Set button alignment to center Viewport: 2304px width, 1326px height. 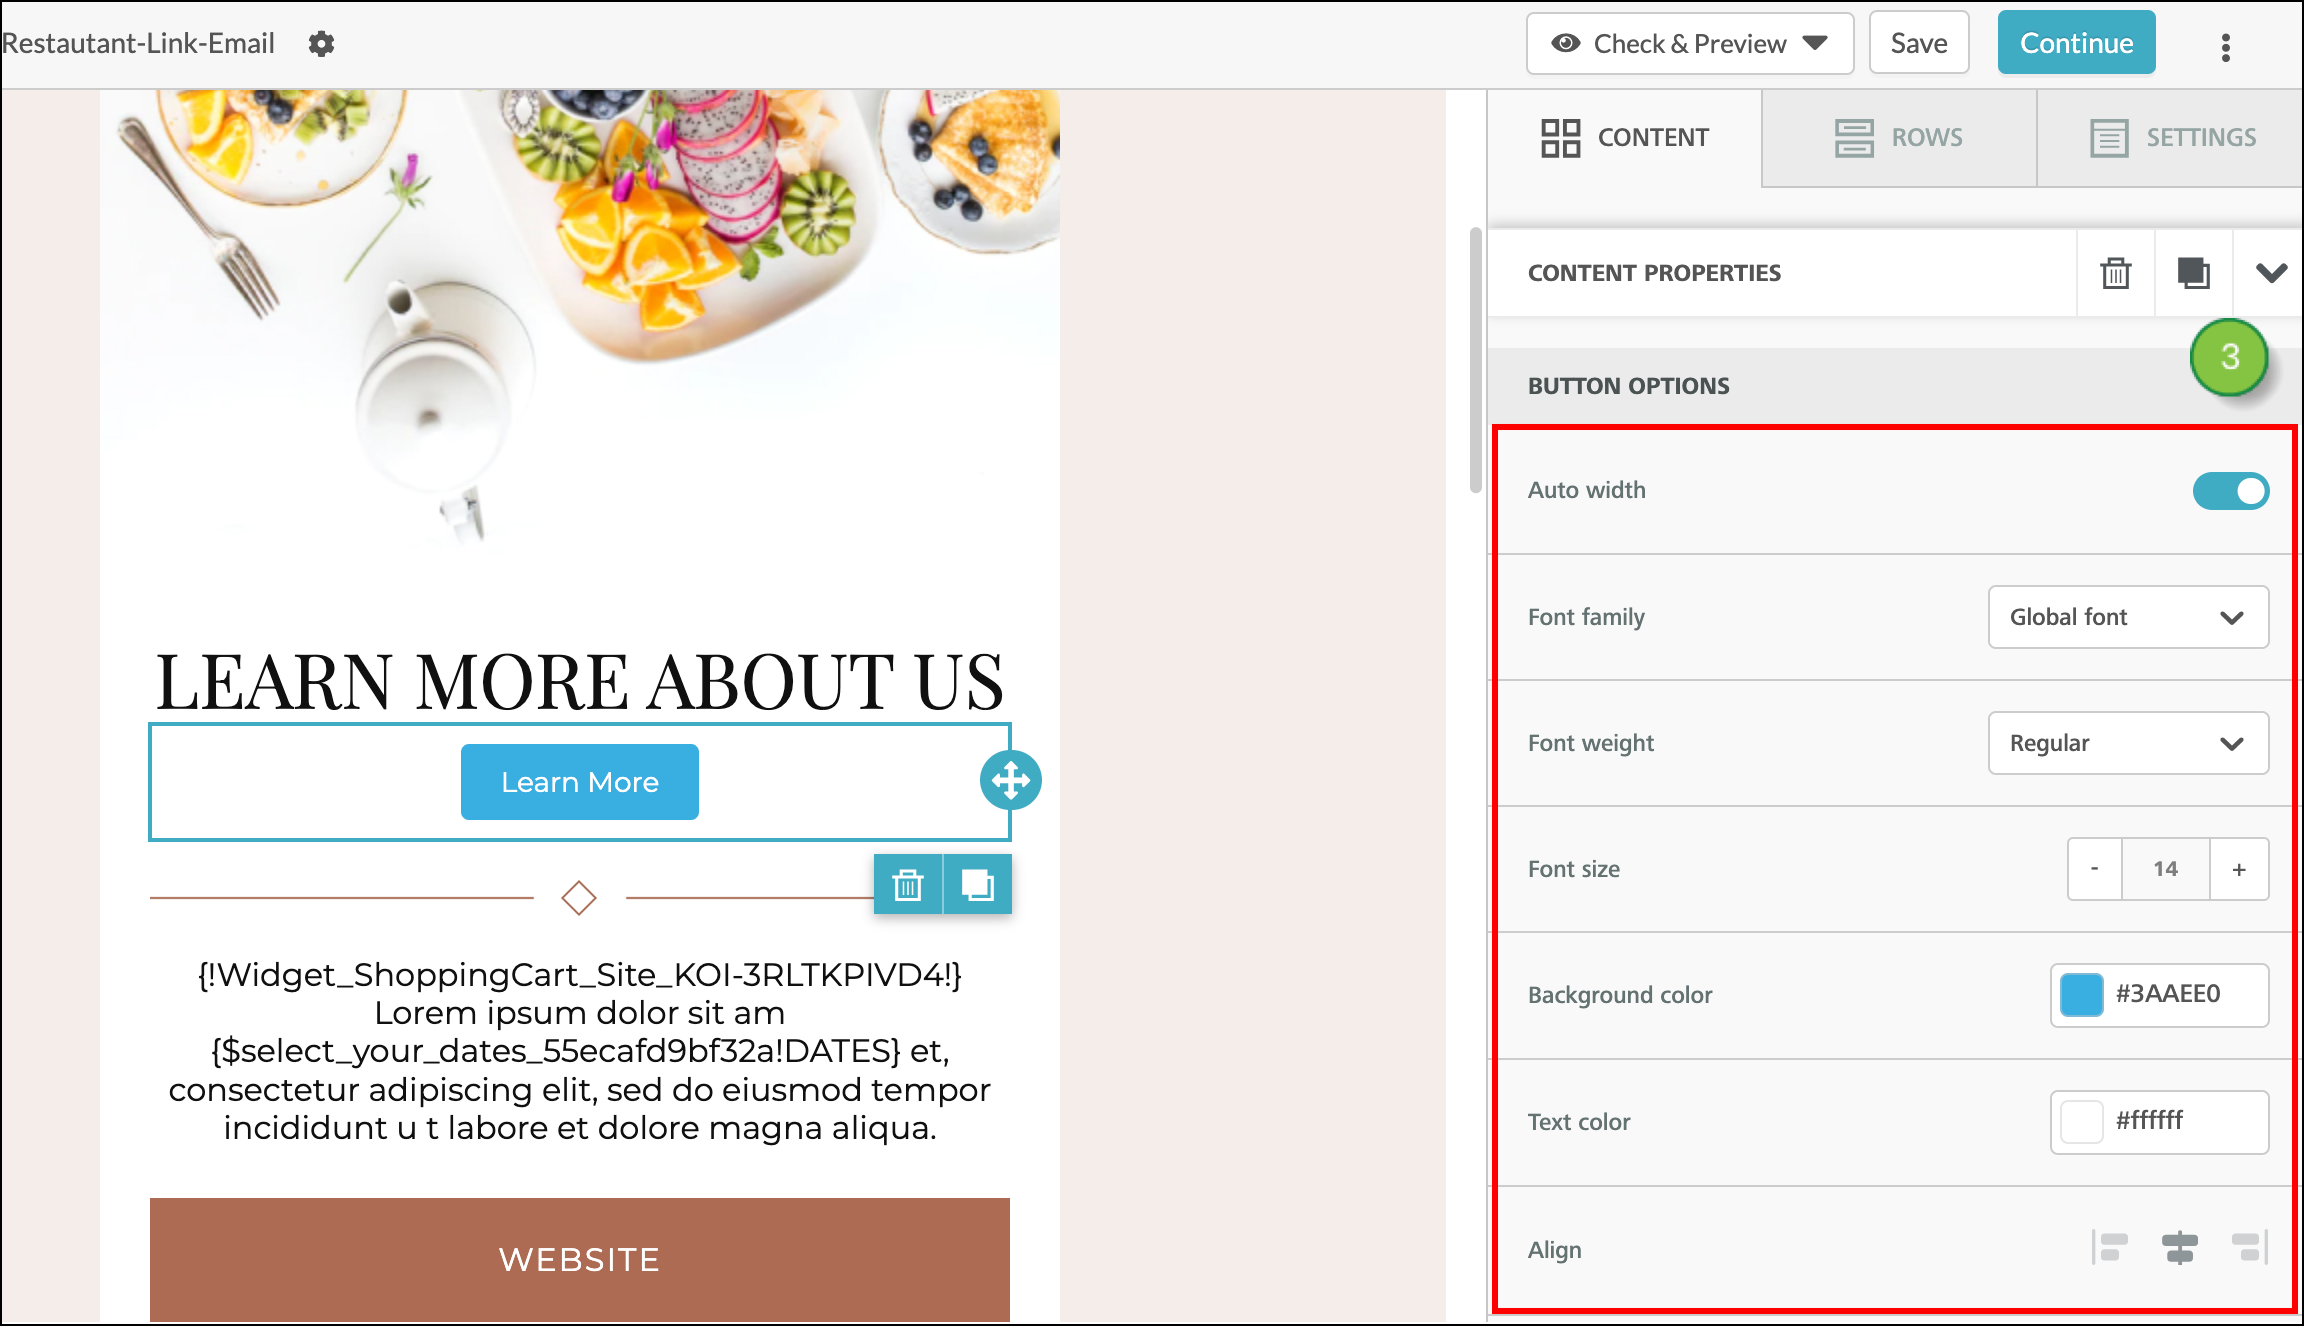pos(2180,1249)
